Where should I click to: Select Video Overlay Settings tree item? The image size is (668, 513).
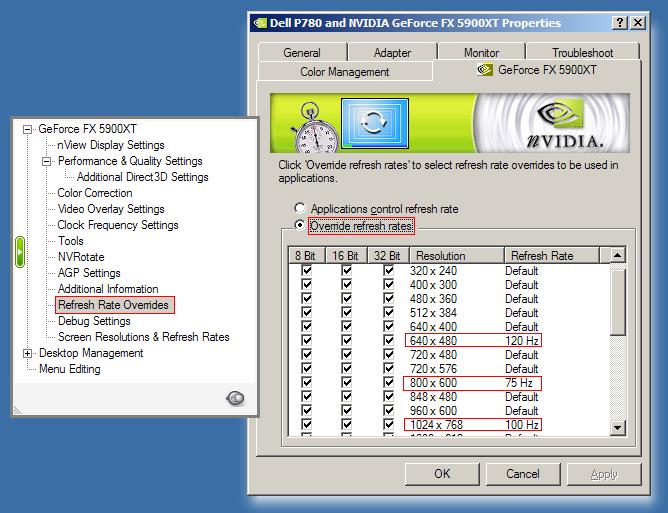pyautogui.click(x=111, y=209)
